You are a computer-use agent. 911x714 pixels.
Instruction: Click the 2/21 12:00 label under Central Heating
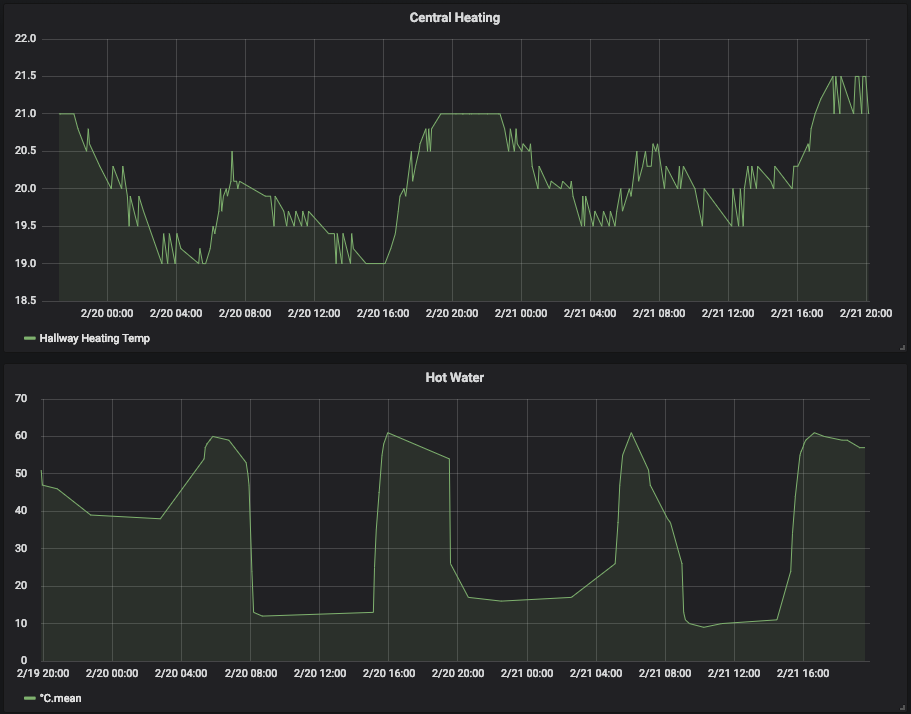pyautogui.click(x=728, y=313)
